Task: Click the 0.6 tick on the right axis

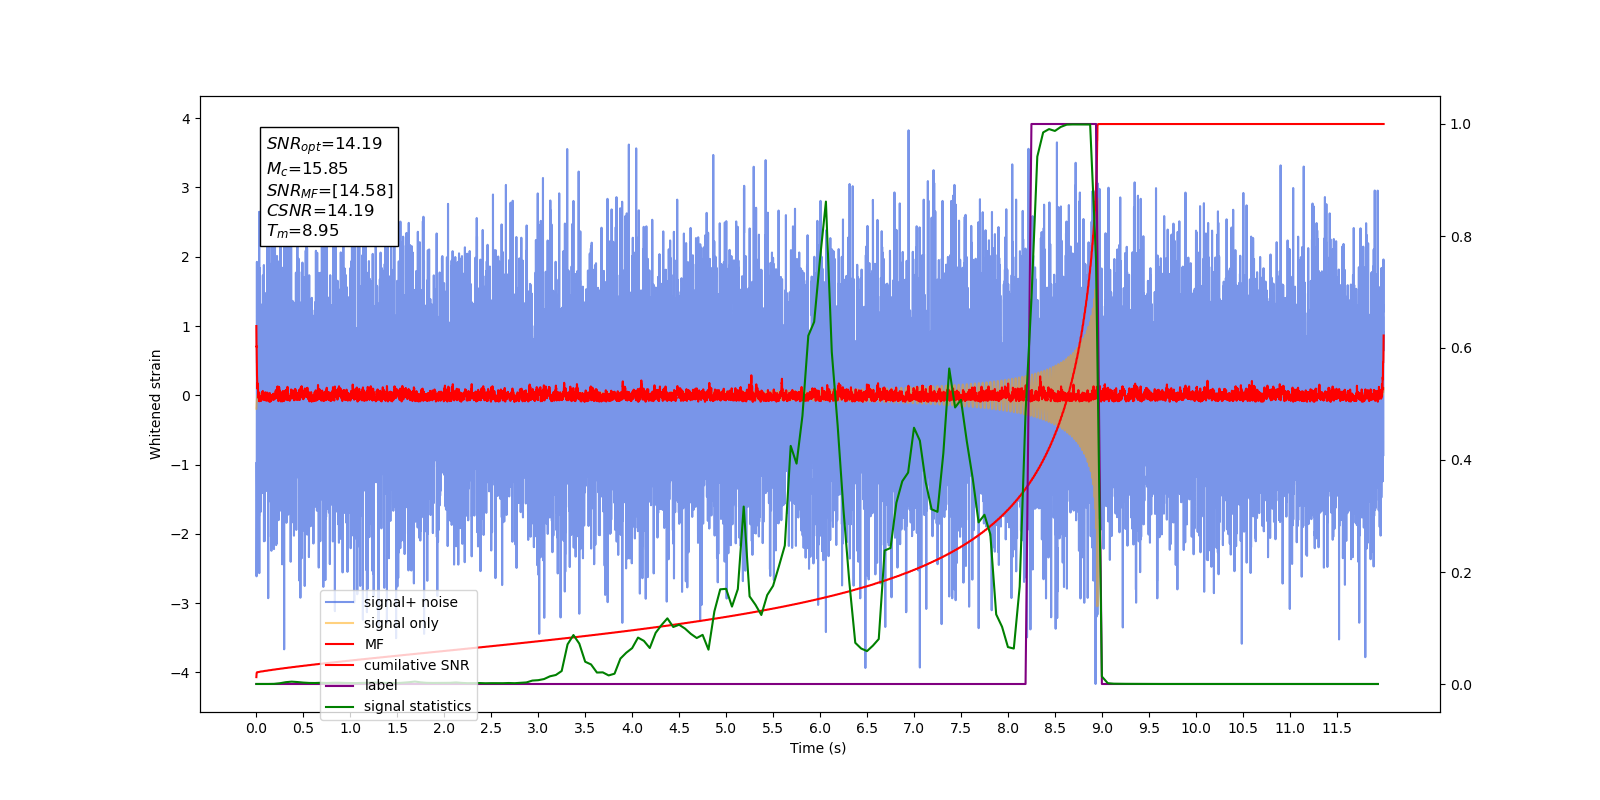Action: (x=1461, y=349)
